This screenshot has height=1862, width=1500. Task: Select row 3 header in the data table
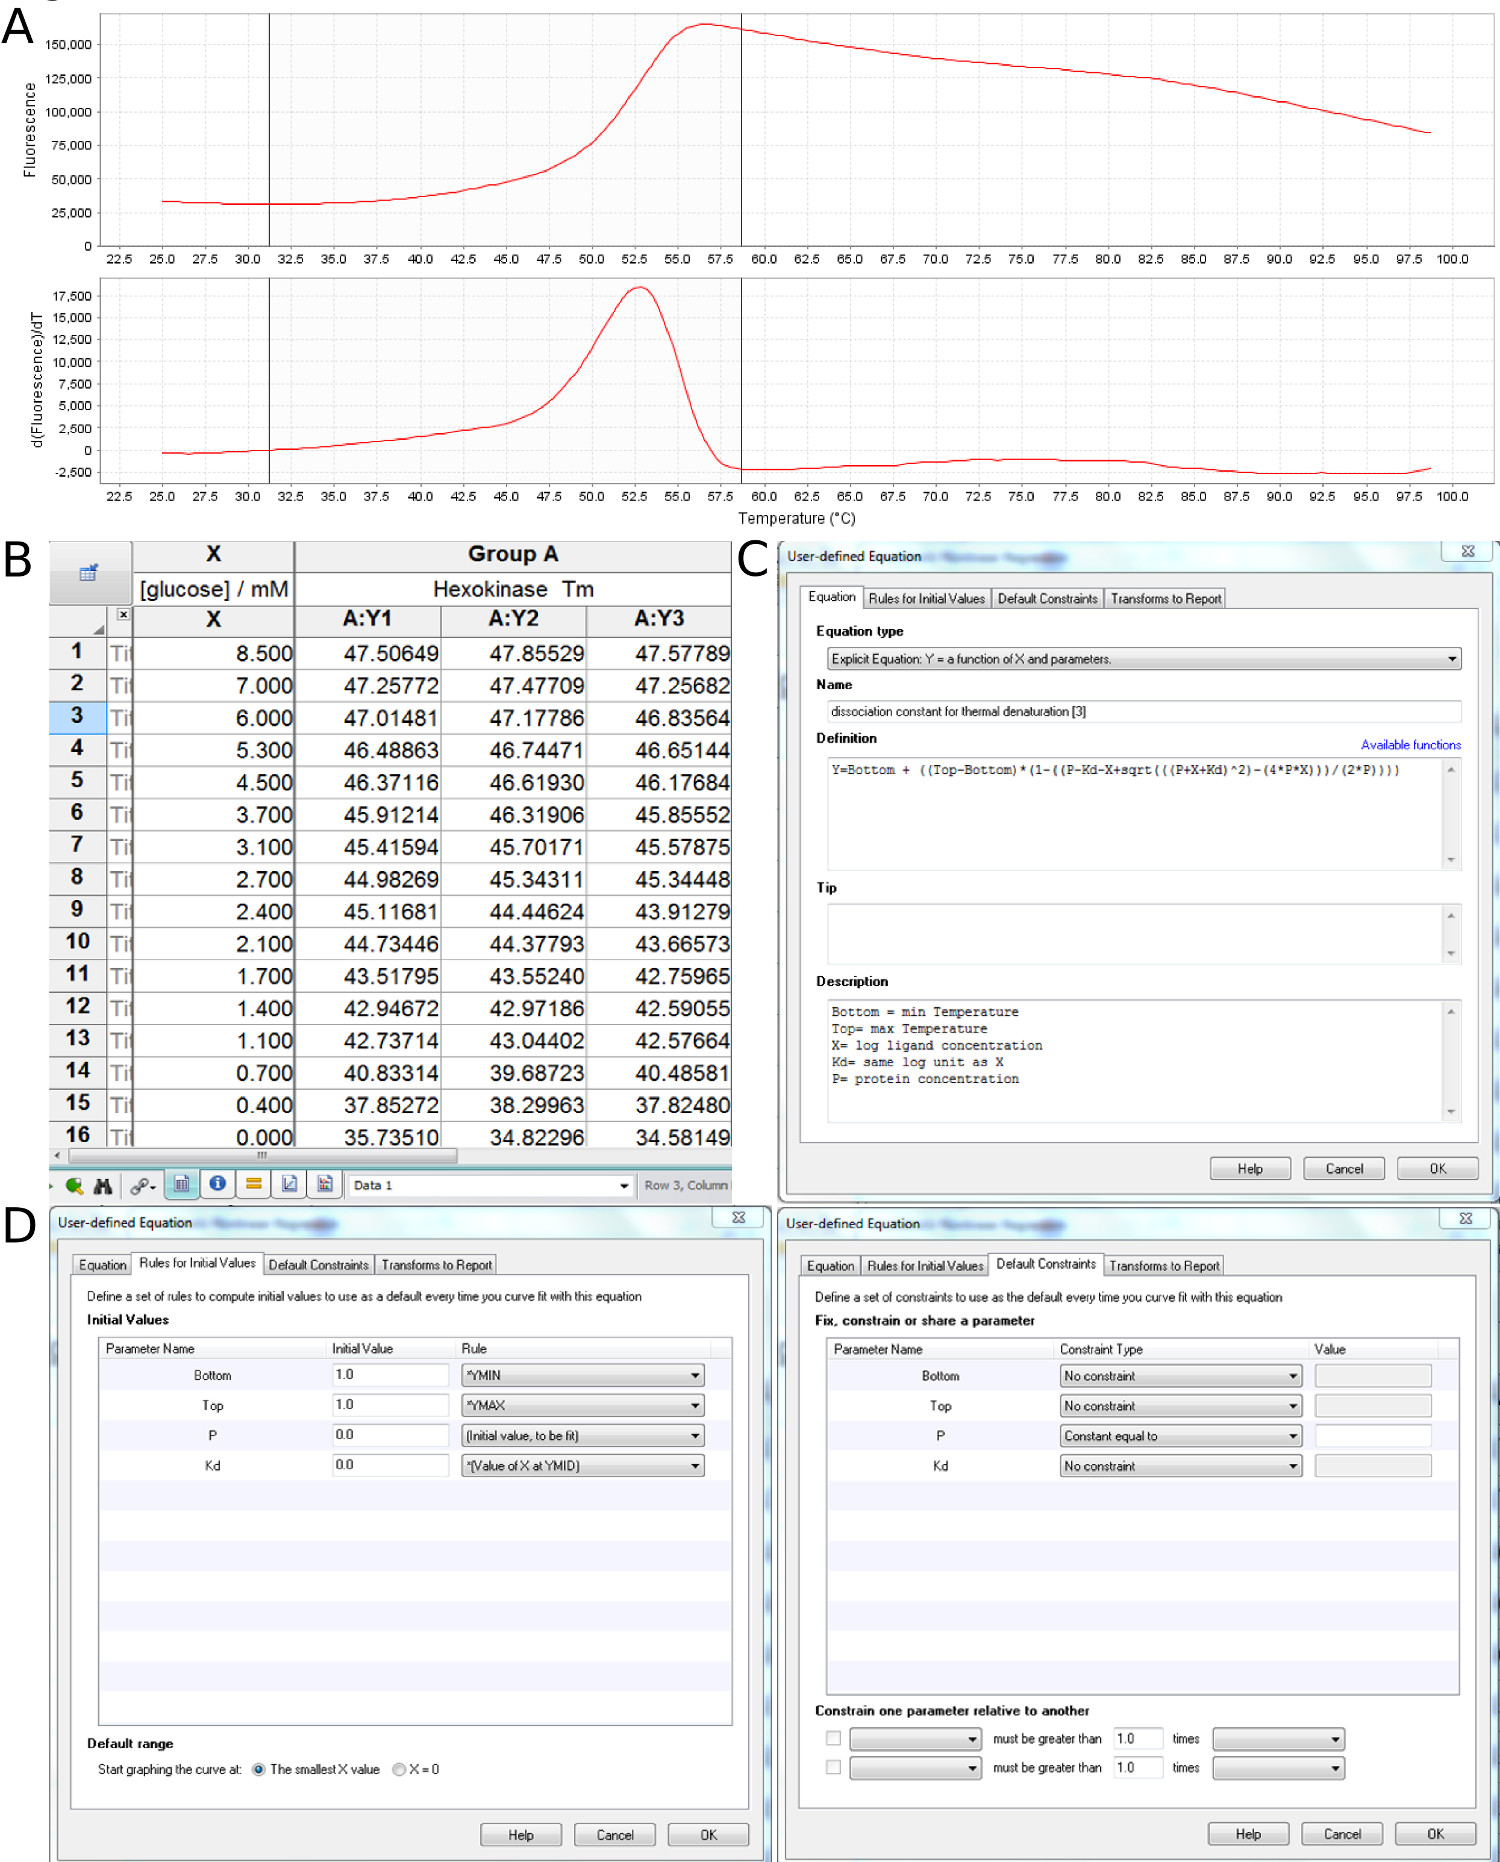click(x=77, y=716)
